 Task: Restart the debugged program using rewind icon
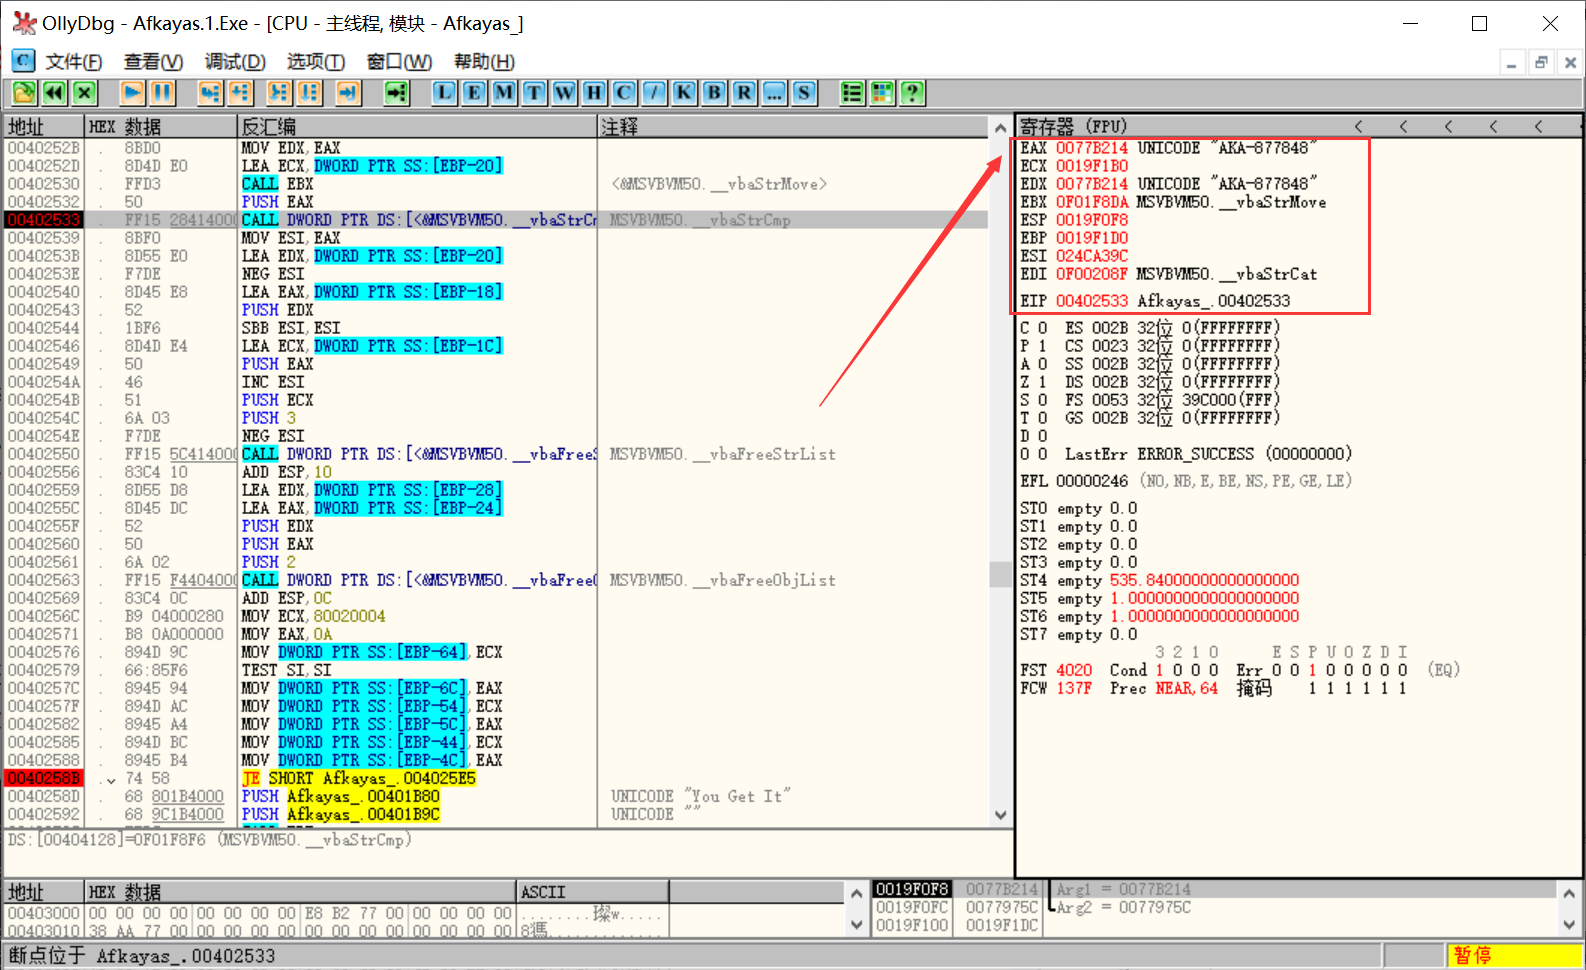54,93
